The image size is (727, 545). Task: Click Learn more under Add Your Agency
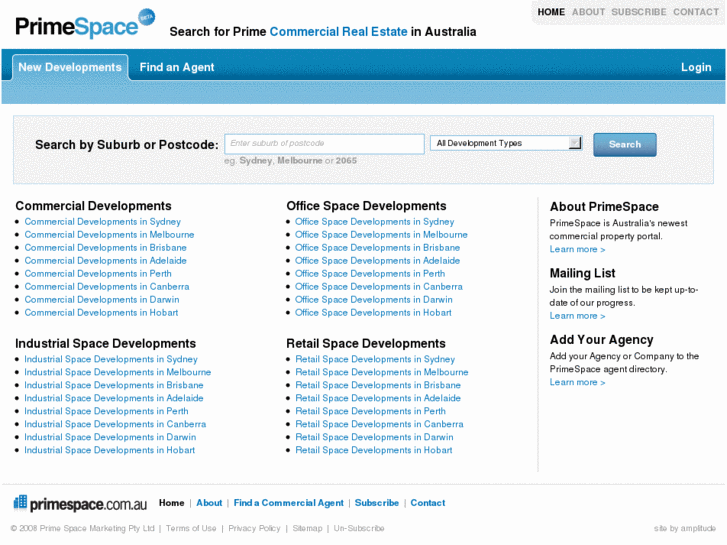click(577, 382)
